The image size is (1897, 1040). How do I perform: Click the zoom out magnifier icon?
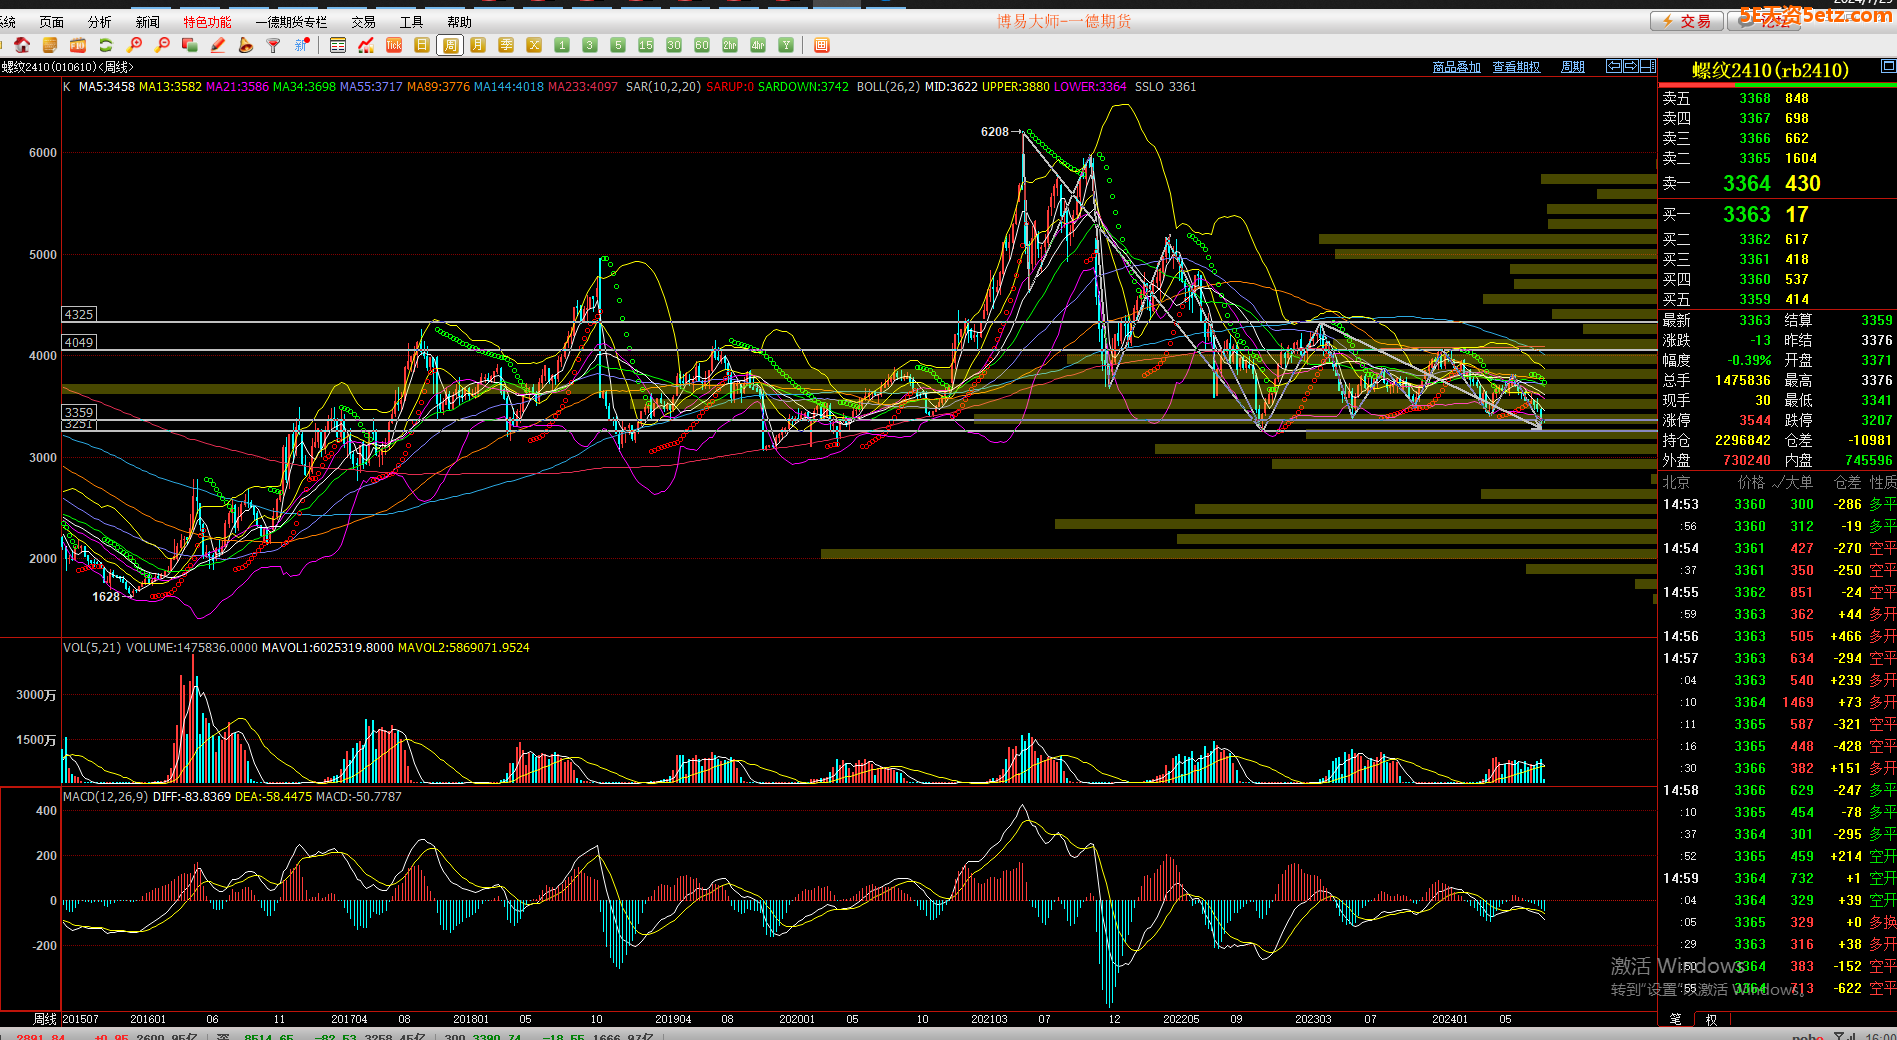tap(162, 45)
